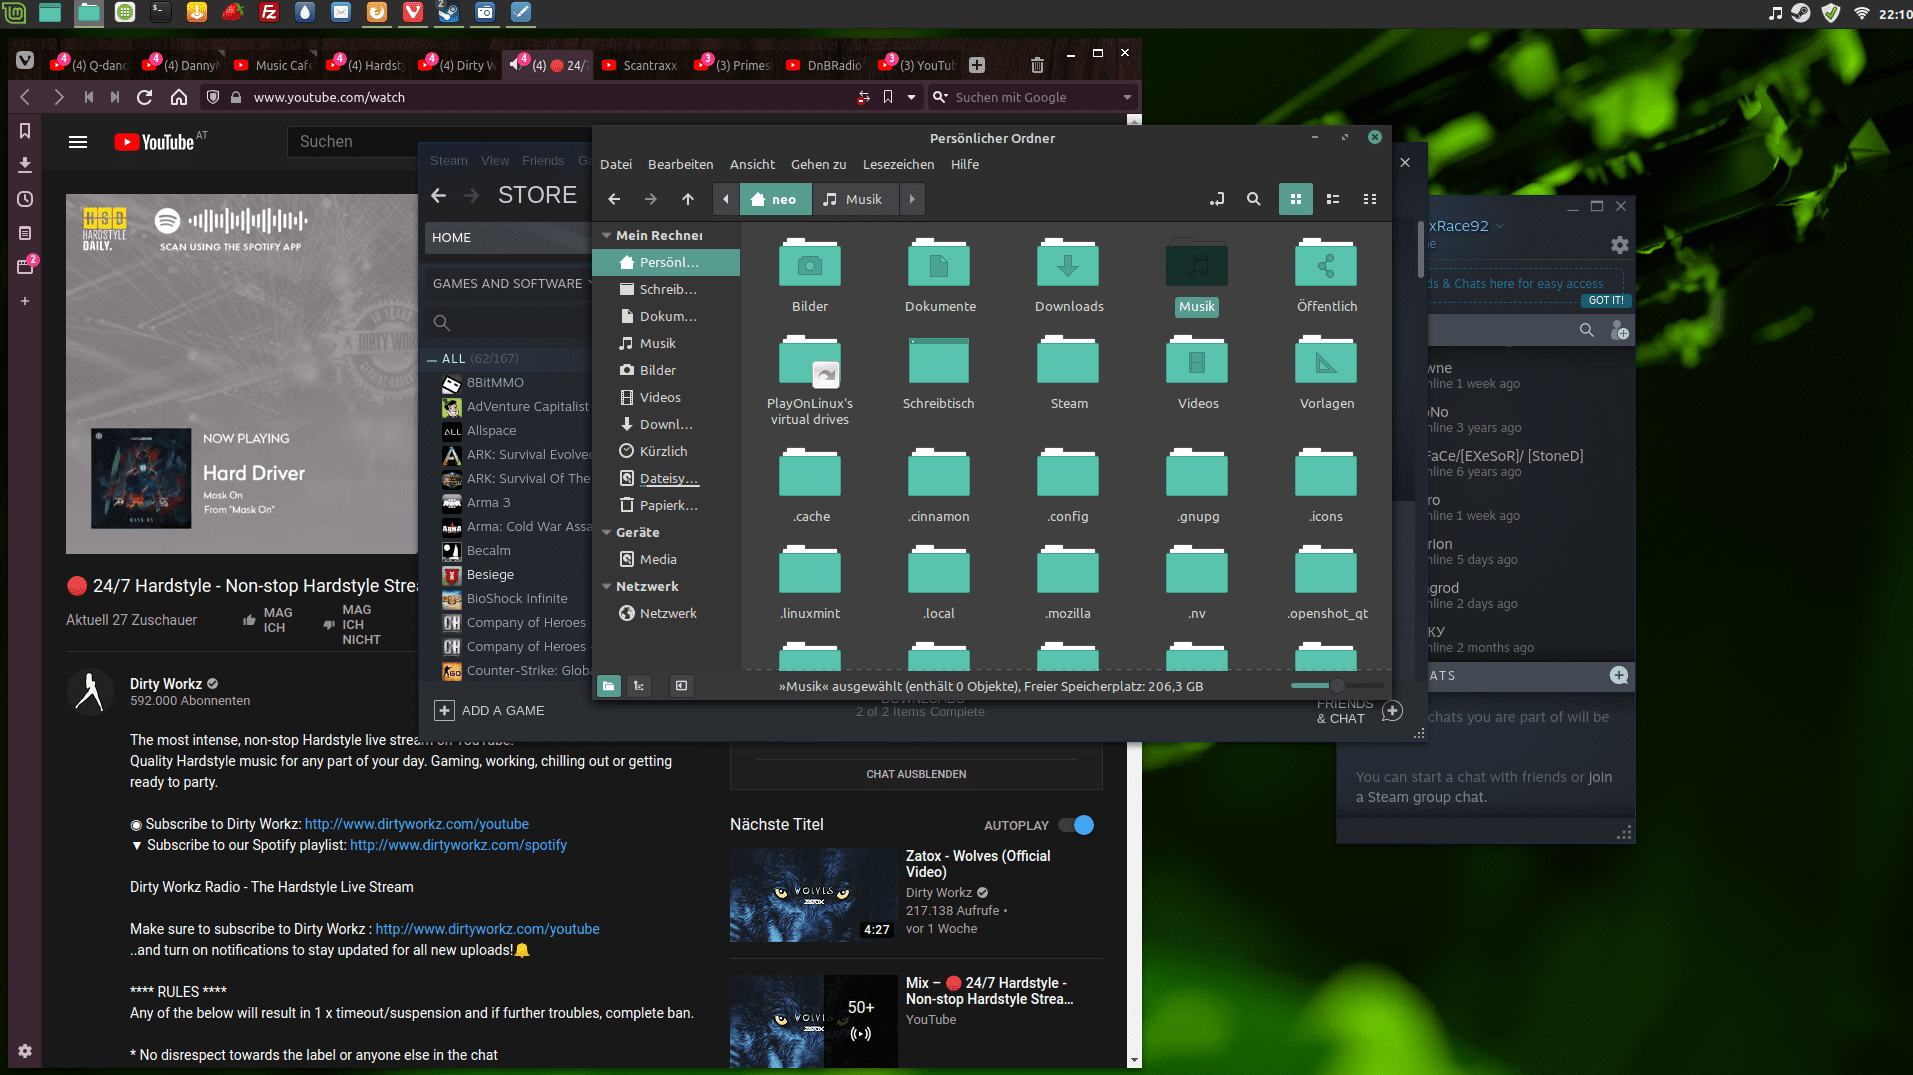Click Vivaldi address bar URL
The width and height of the screenshot is (1913, 1075).
tap(329, 97)
